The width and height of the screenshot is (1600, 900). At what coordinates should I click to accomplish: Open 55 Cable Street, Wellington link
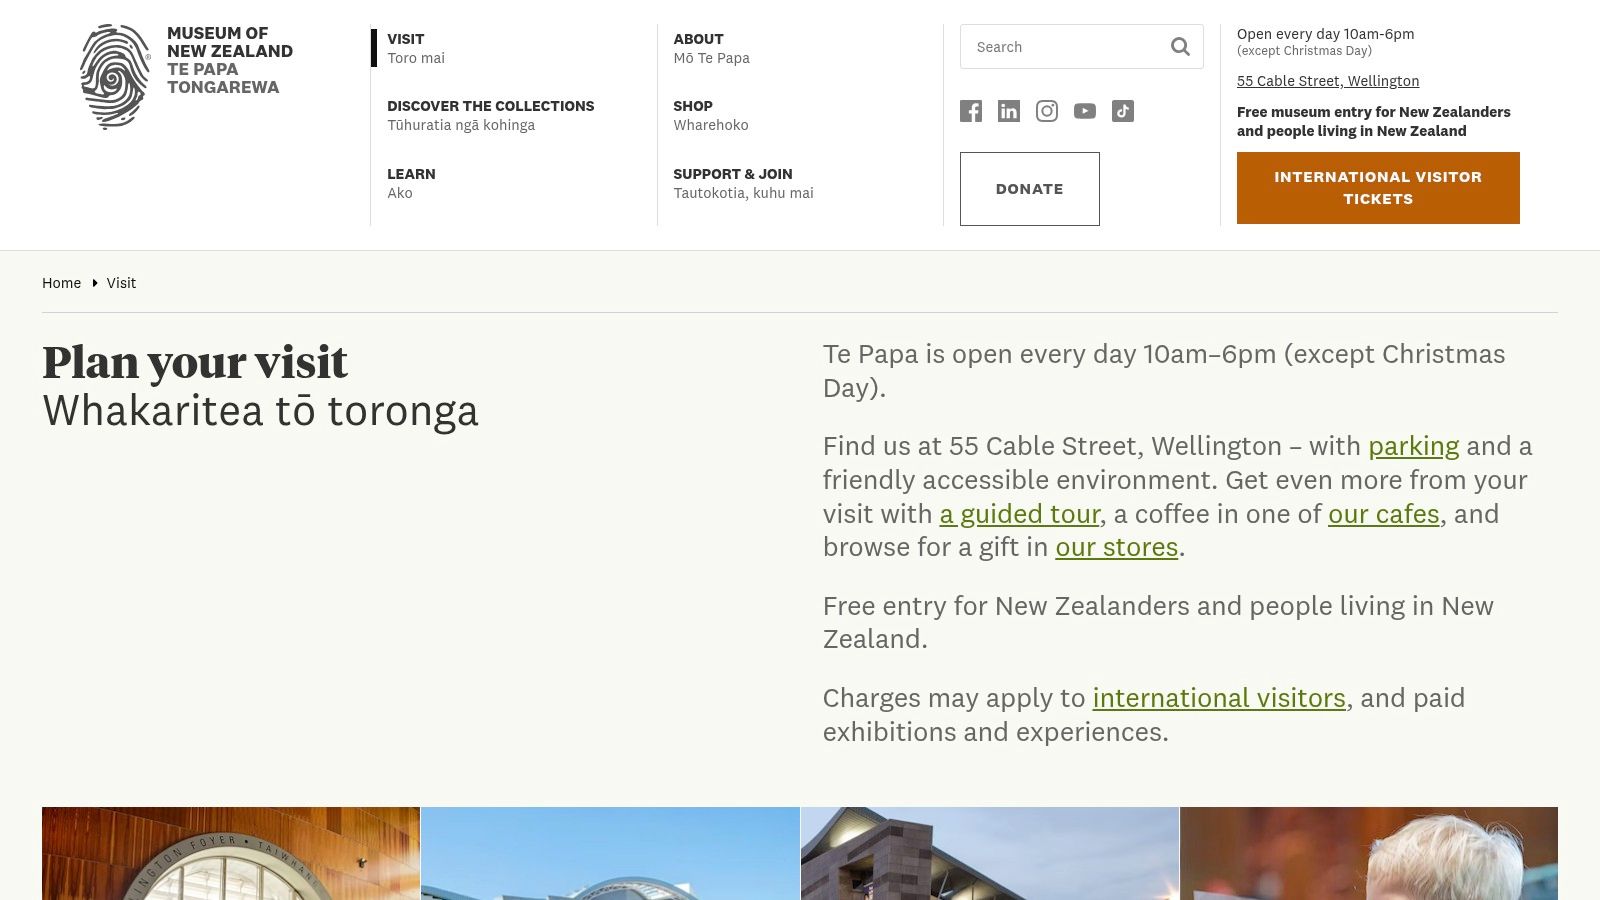pos(1328,81)
